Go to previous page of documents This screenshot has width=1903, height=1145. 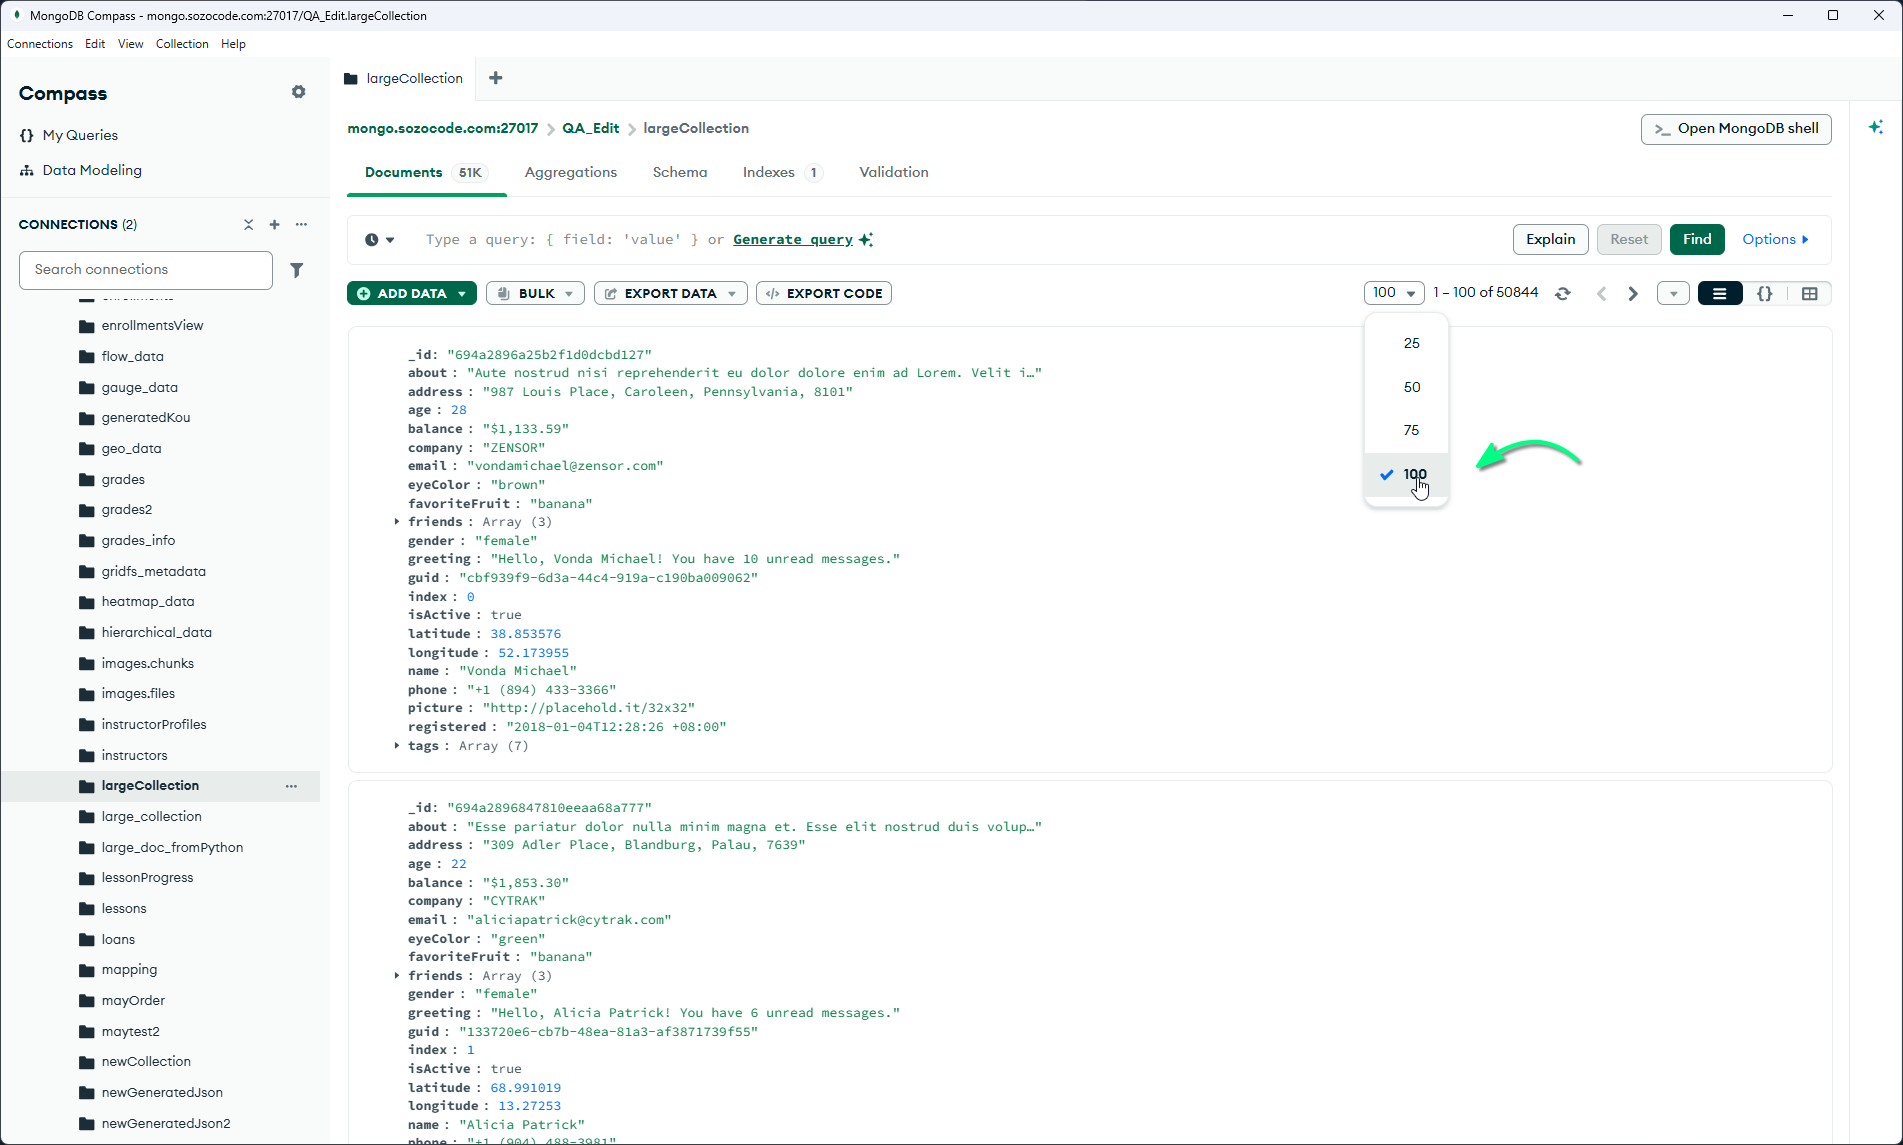(x=1602, y=293)
